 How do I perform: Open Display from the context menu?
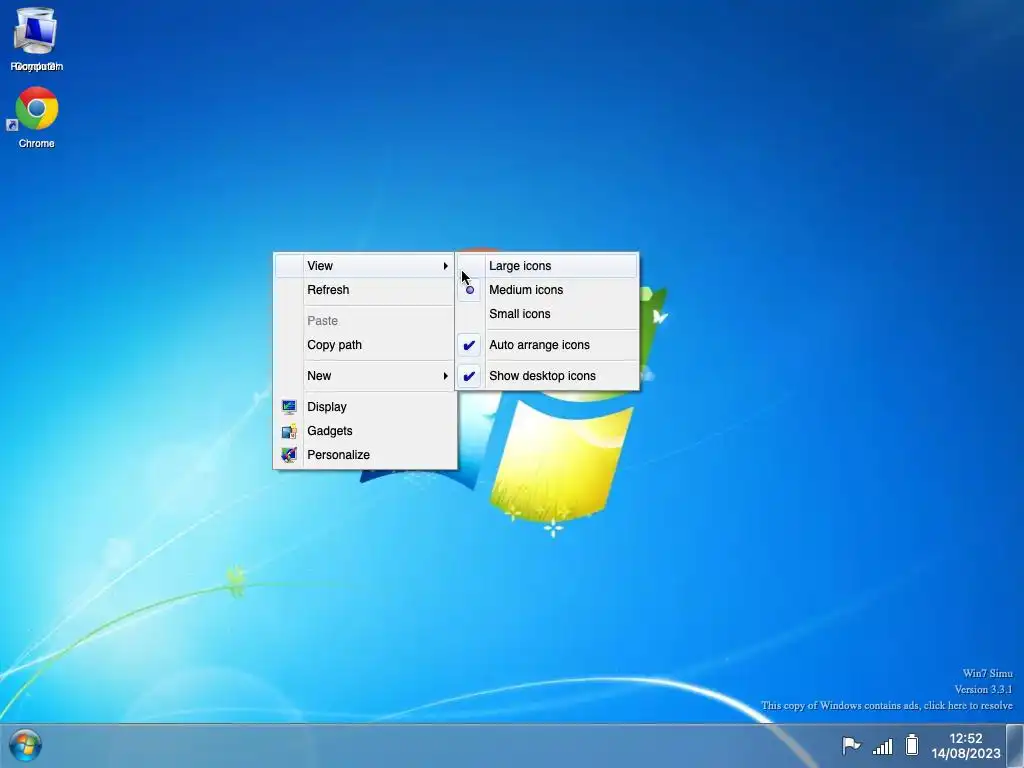coord(365,407)
